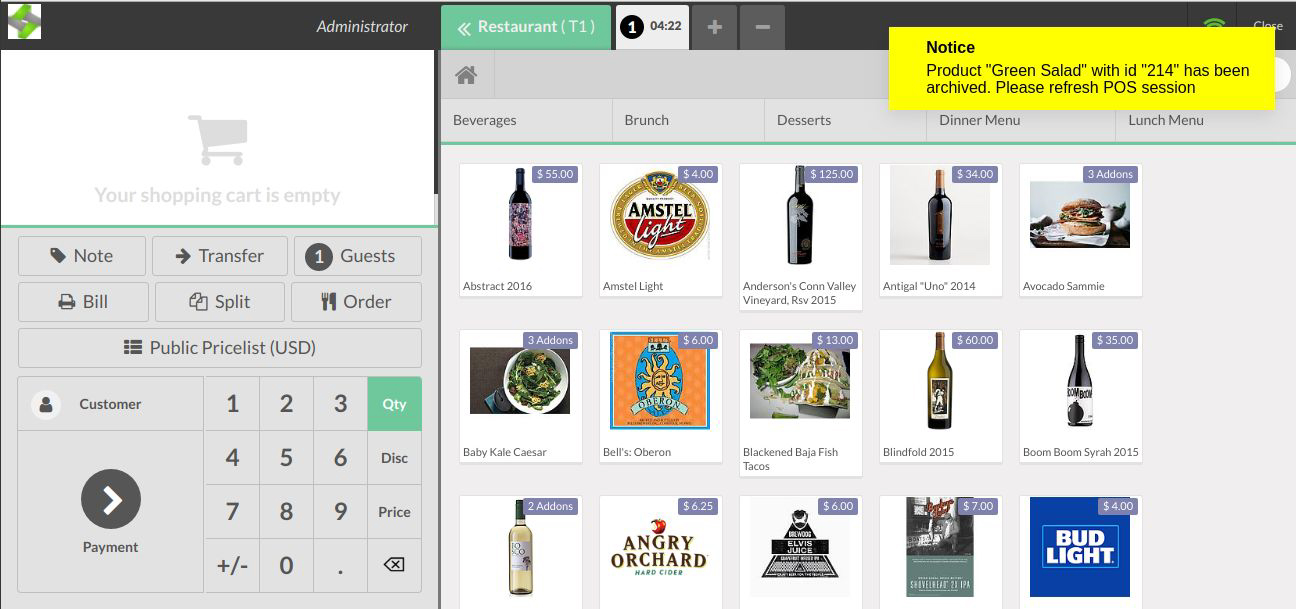This screenshot has height=609, width=1296.
Task: Add Angry Orchard hard cider
Action: [x=661, y=552]
